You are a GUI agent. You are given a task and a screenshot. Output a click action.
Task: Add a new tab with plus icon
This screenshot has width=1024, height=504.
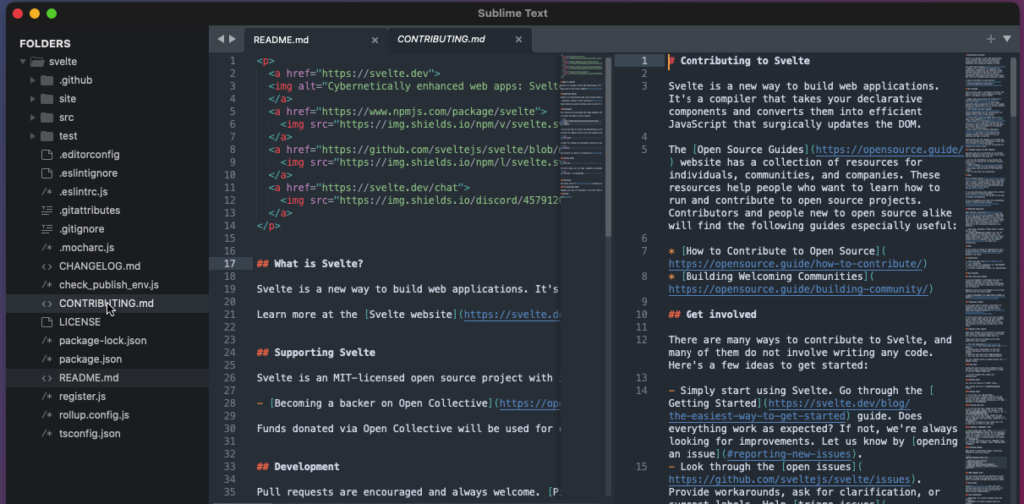[x=991, y=39]
